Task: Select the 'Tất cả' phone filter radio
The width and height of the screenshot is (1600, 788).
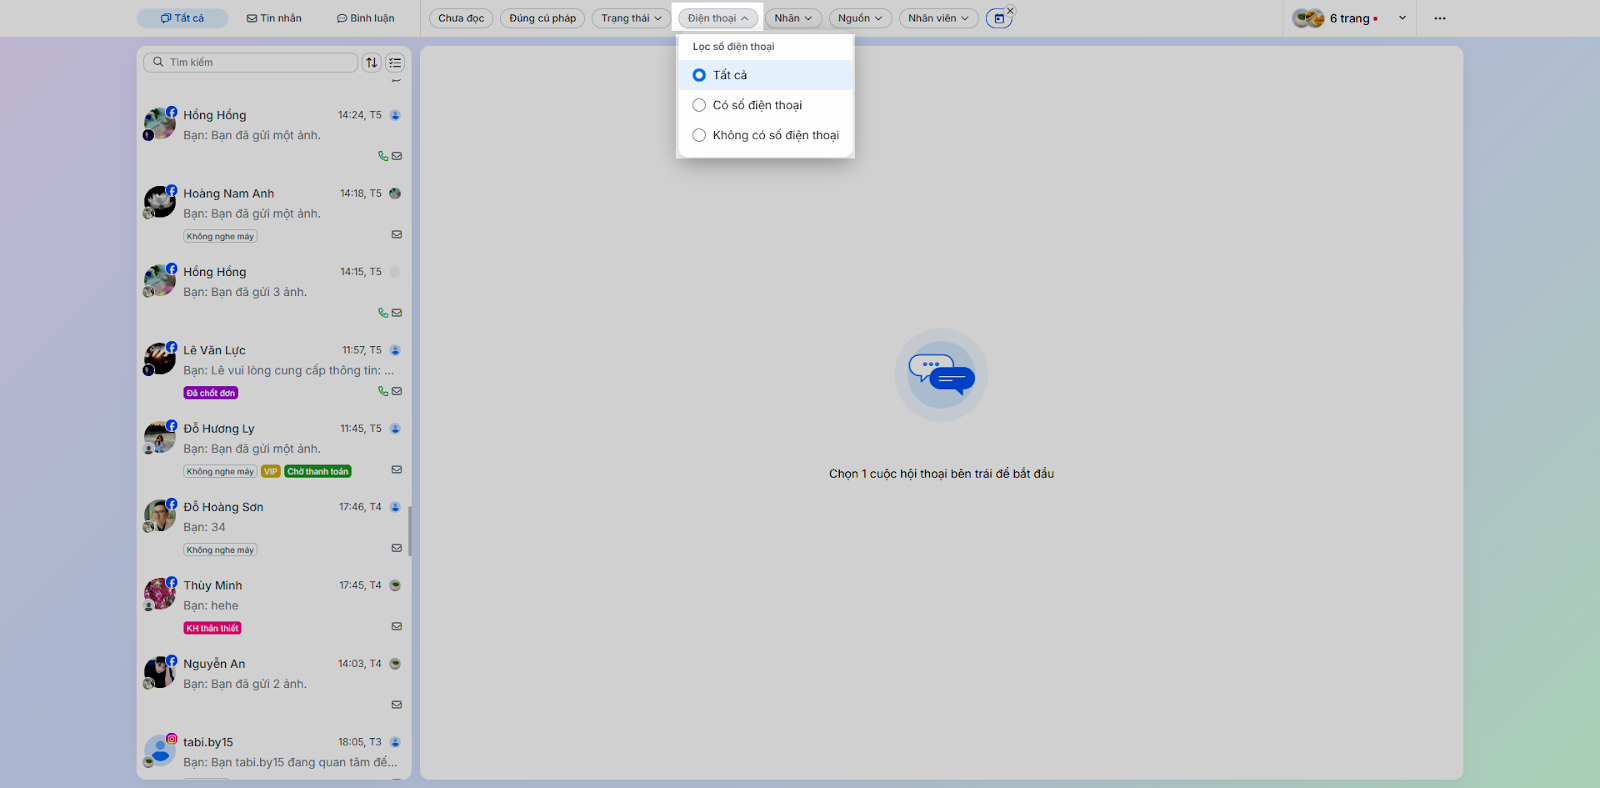Action: 699,75
